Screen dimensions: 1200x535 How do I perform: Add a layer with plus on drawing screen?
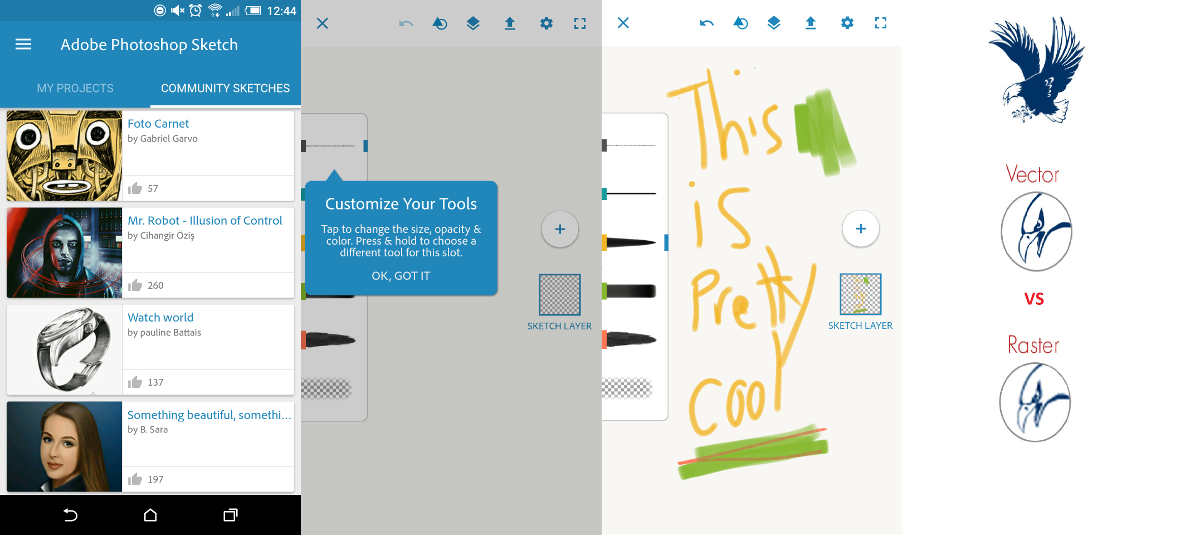pos(860,229)
